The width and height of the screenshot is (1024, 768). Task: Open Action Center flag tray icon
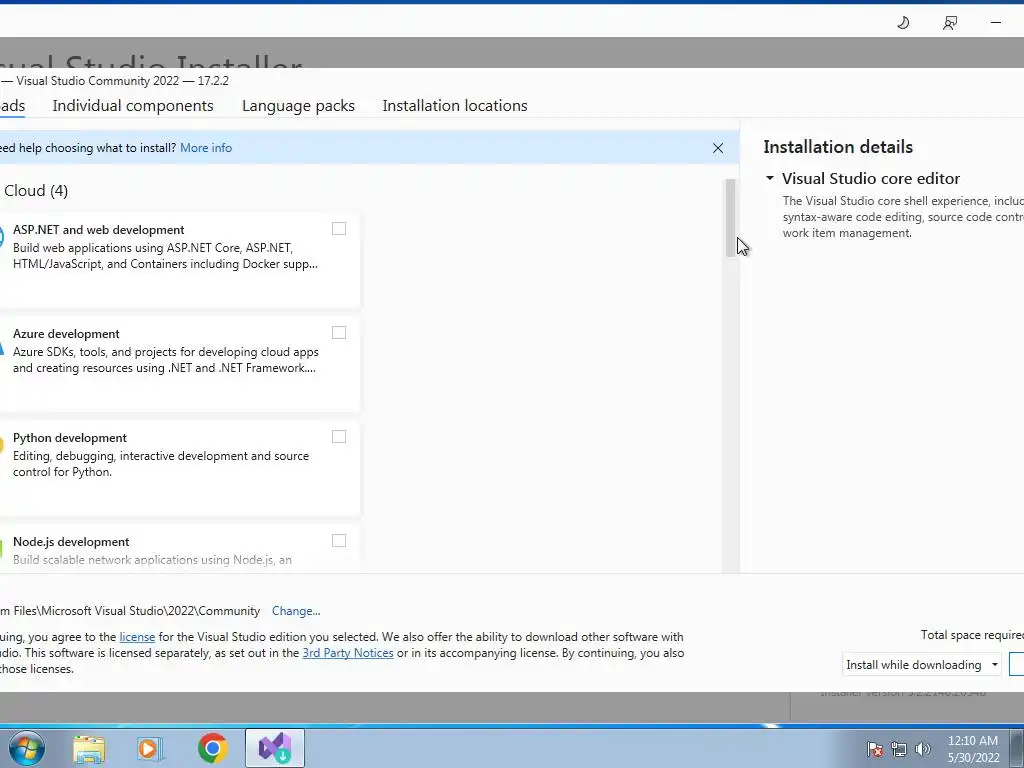(x=875, y=749)
